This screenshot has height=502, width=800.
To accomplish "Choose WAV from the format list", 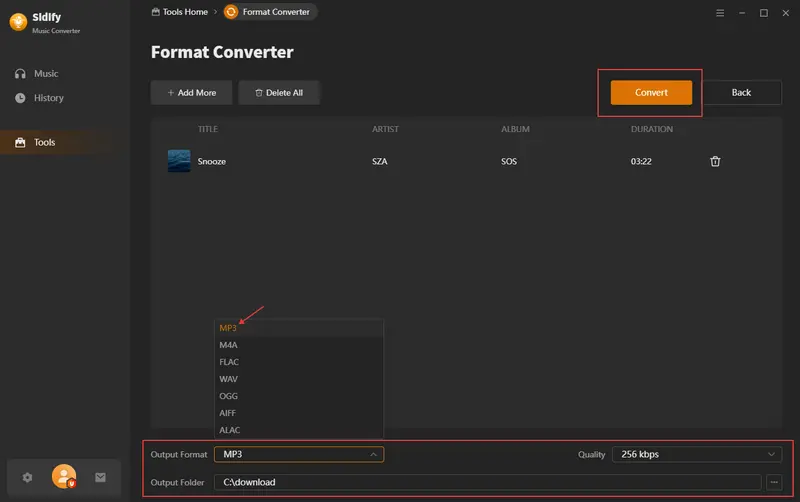I will click(298, 379).
